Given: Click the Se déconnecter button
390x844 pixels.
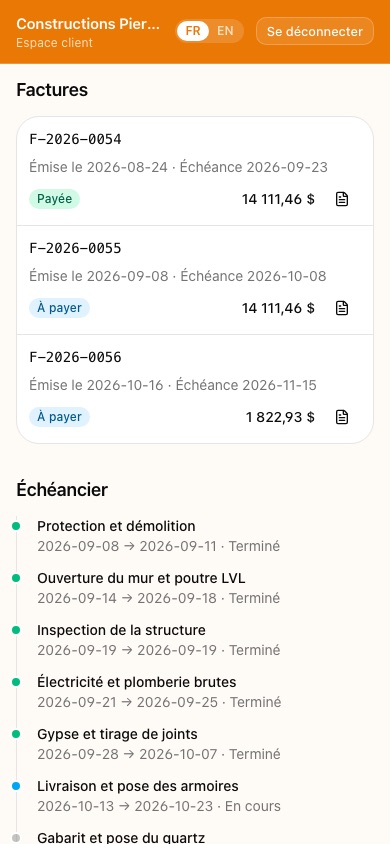Looking at the screenshot, I should (315, 31).
